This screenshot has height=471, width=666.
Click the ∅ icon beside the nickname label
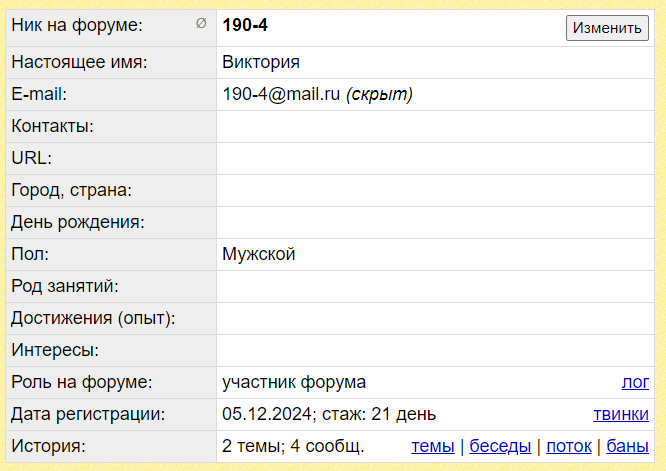click(201, 24)
